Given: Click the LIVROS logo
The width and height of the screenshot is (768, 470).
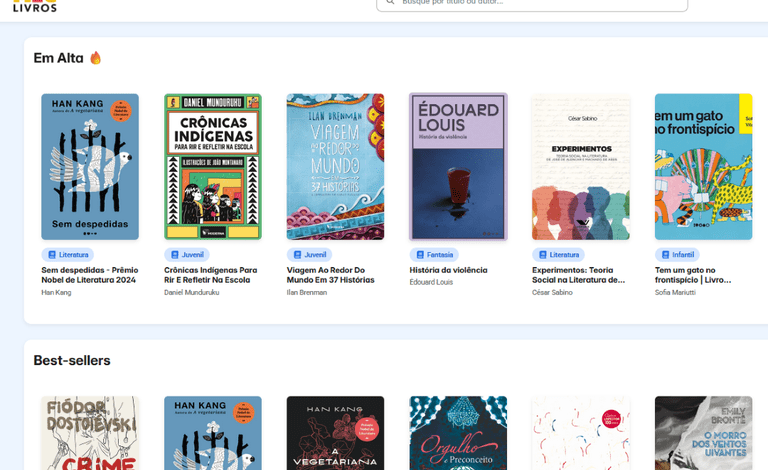Looking at the screenshot, I should click(x=34, y=6).
